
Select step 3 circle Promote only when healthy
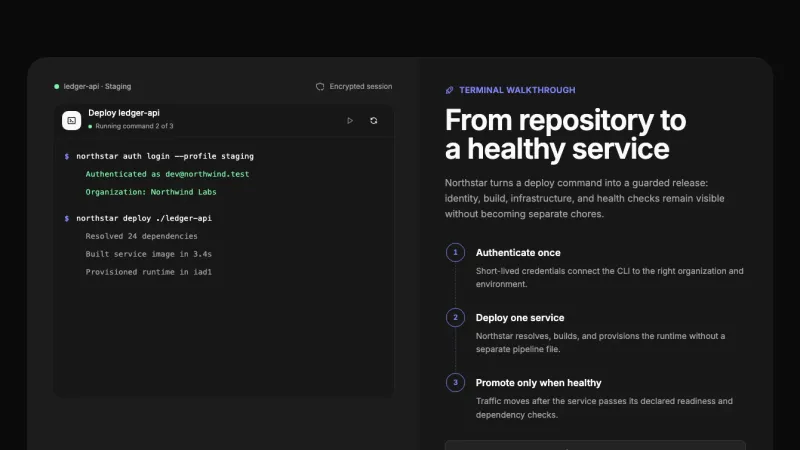point(456,383)
